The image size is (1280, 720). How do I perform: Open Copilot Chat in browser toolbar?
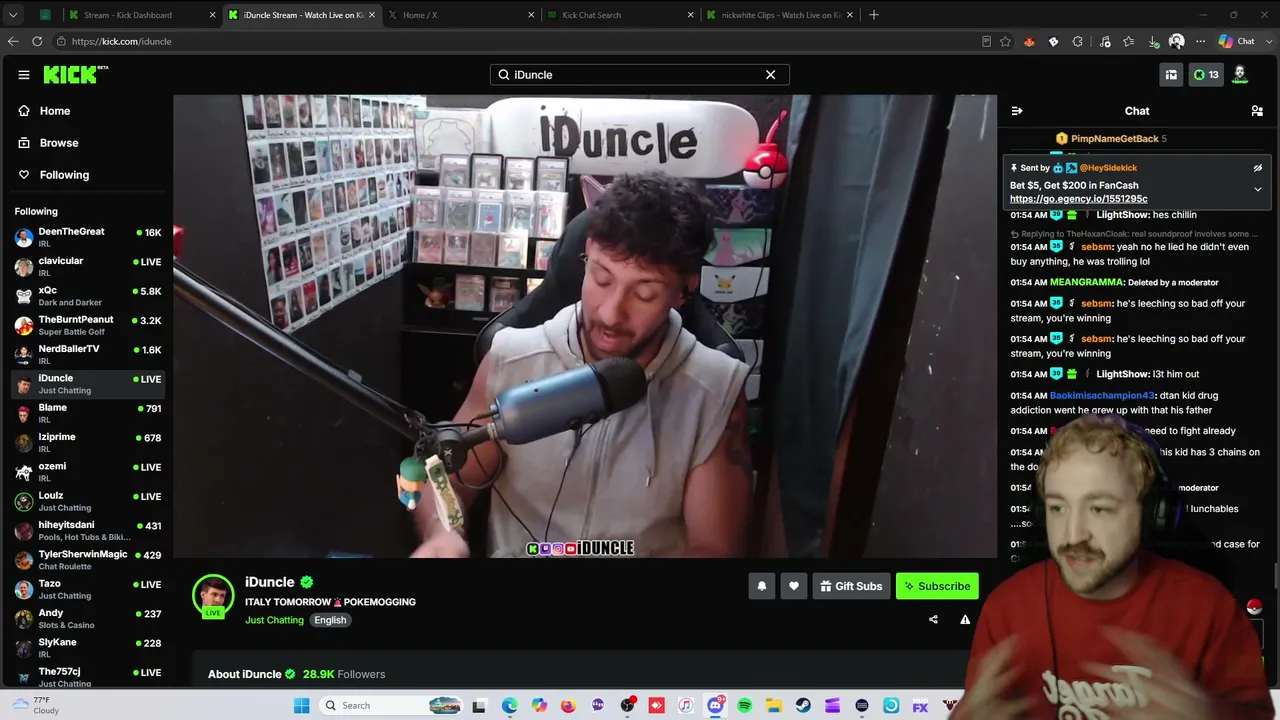click(x=1237, y=42)
